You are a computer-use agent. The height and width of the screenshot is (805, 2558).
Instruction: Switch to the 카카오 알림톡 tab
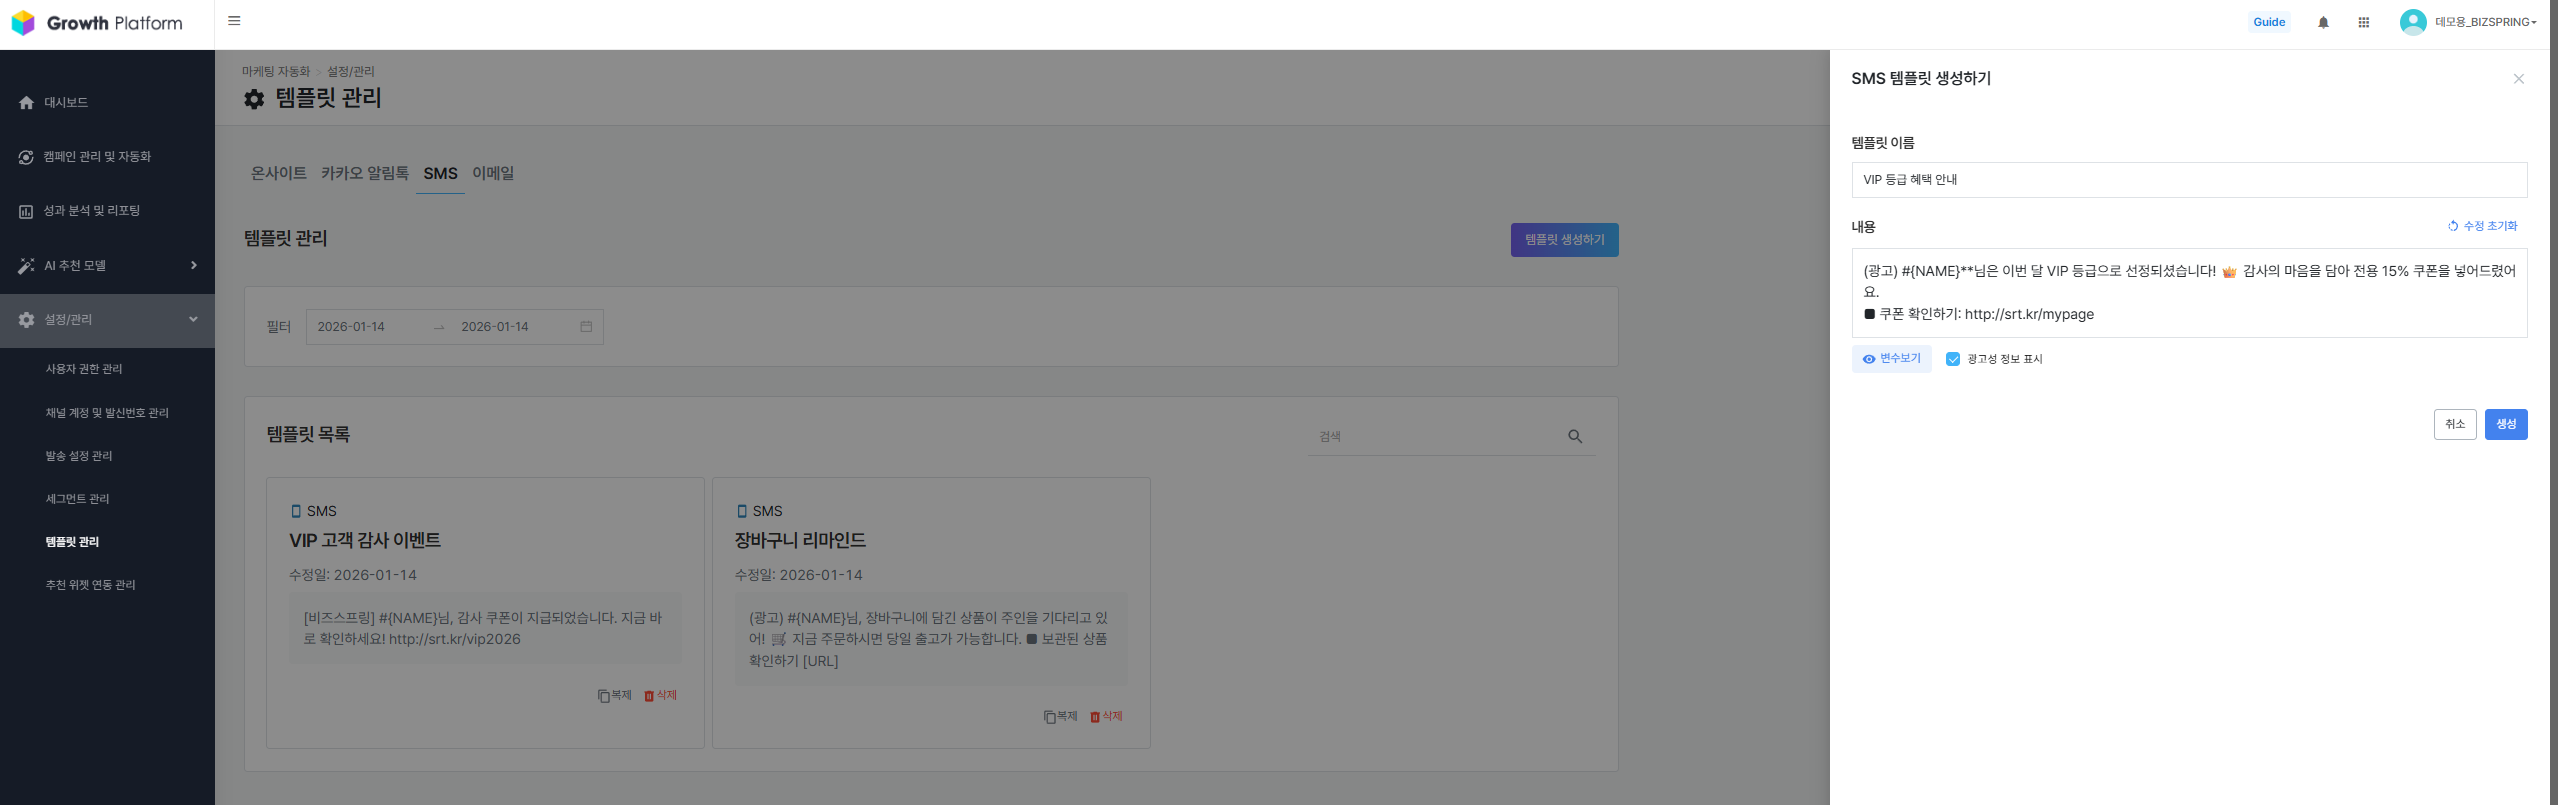click(x=364, y=173)
